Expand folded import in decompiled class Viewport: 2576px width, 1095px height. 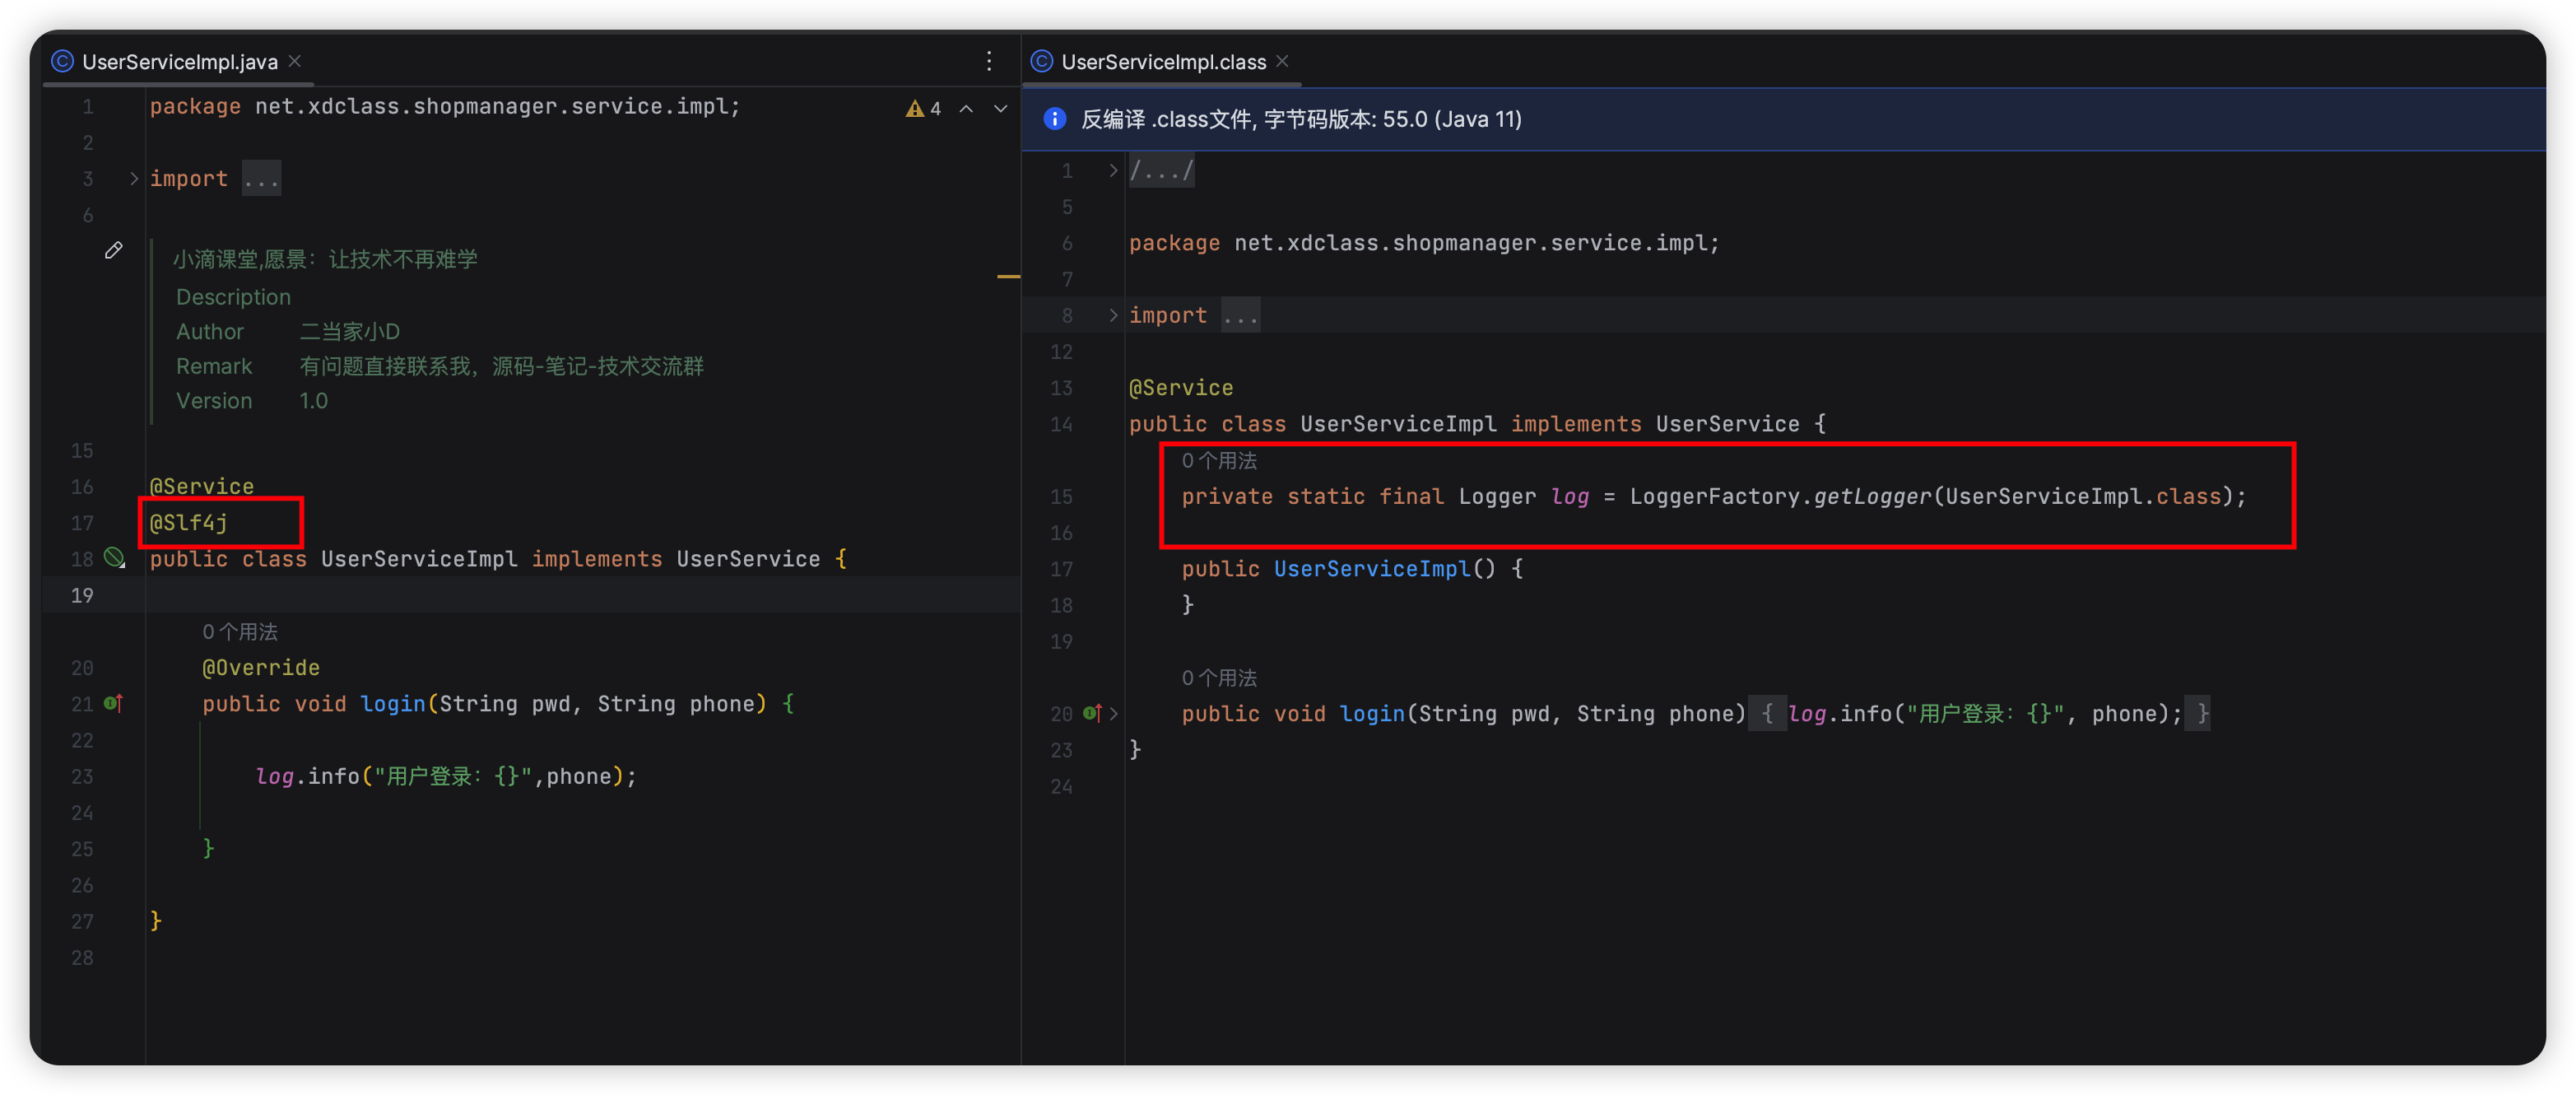point(1113,316)
